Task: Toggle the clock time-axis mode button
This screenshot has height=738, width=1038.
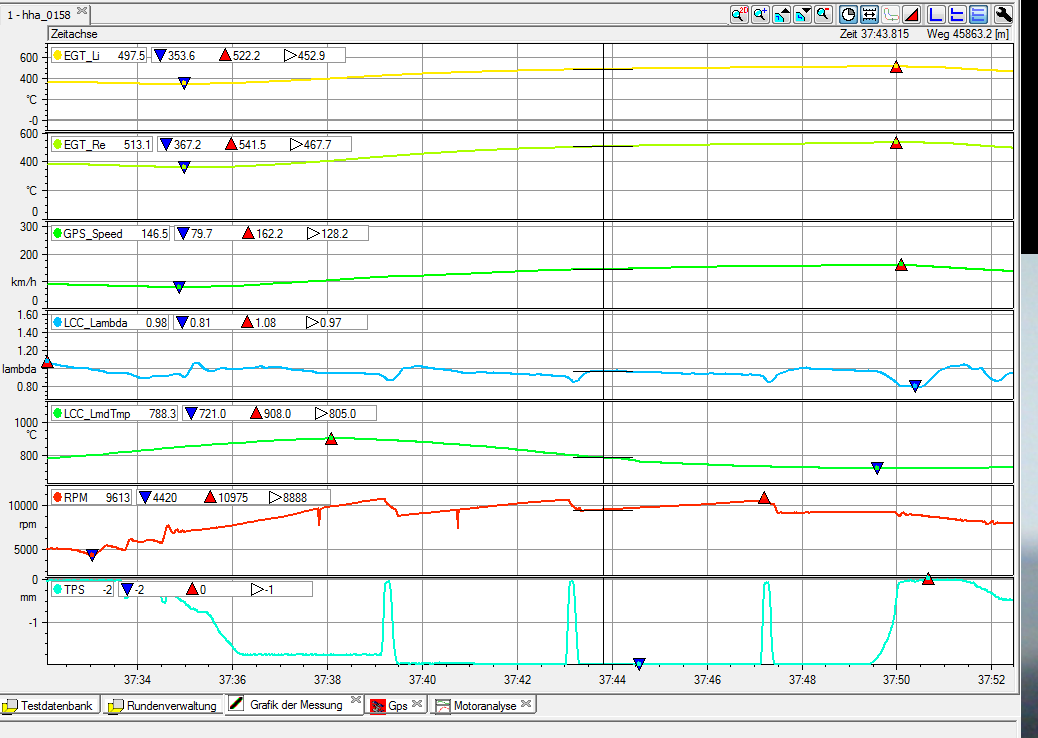Action: pos(848,14)
